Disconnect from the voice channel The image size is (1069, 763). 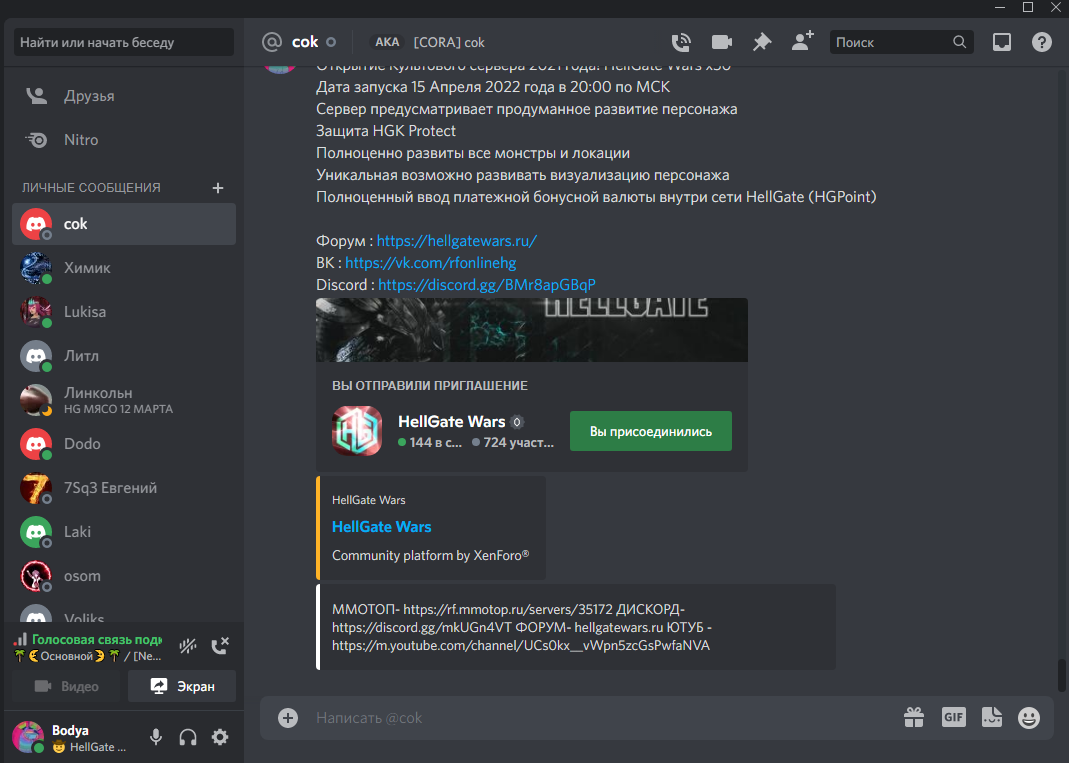[x=220, y=646]
